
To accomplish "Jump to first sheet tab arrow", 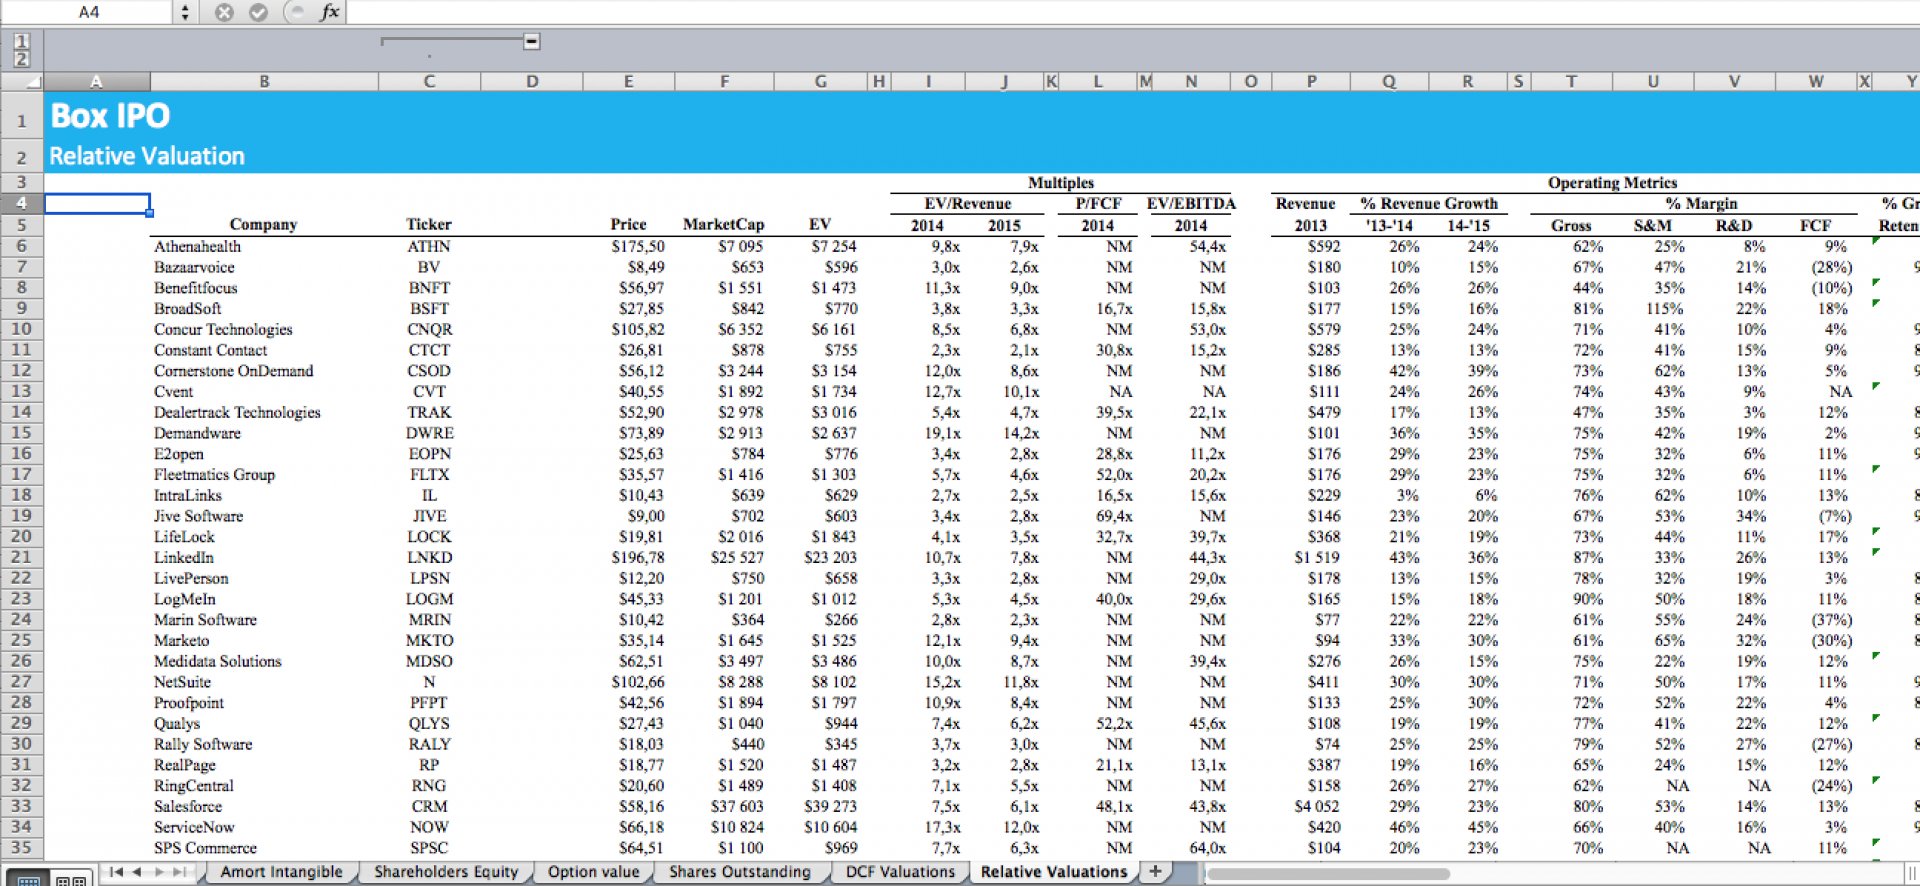I will (116, 872).
